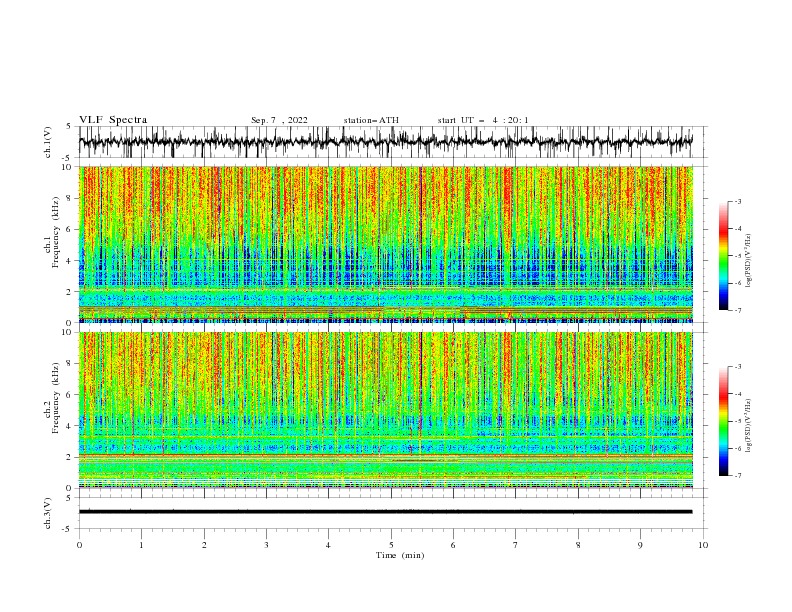Click the ch.1 spectrogram panel

[385, 244]
